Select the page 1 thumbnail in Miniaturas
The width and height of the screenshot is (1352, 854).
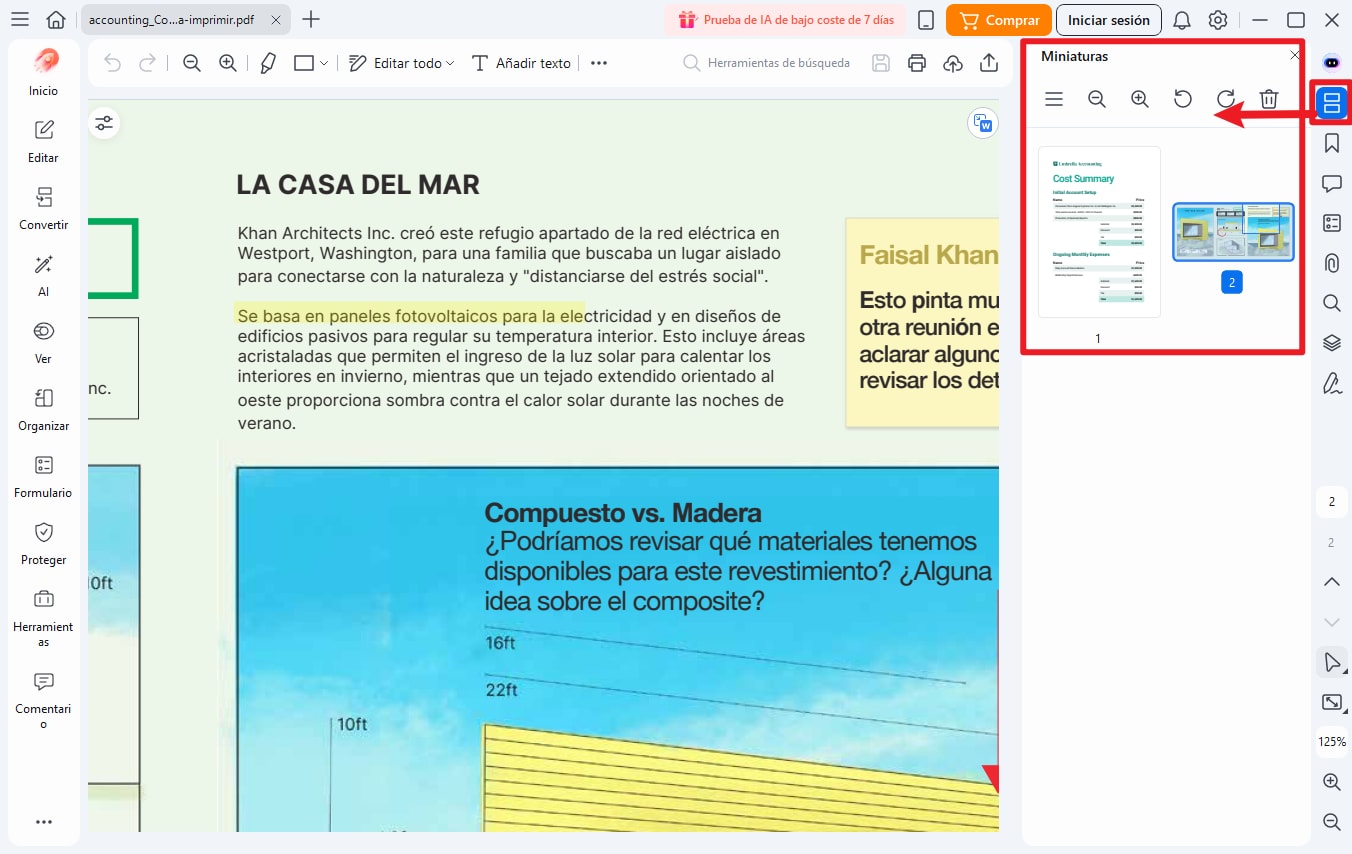click(x=1098, y=231)
